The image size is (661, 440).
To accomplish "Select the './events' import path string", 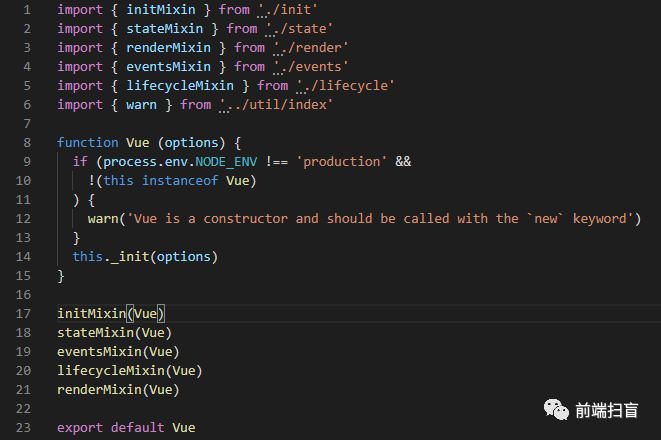I will click(x=310, y=67).
